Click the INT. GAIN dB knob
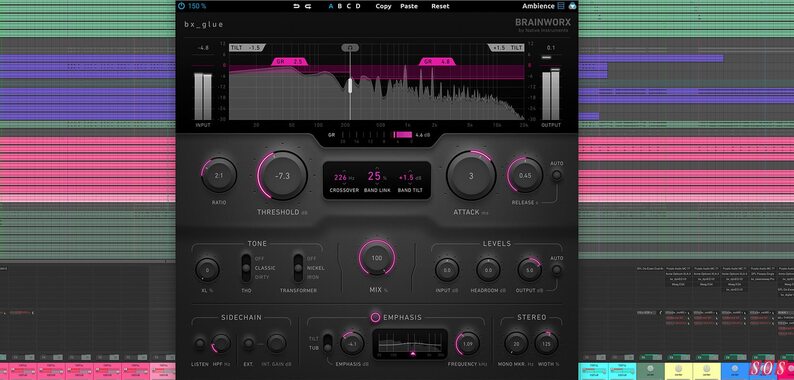 pos(276,344)
